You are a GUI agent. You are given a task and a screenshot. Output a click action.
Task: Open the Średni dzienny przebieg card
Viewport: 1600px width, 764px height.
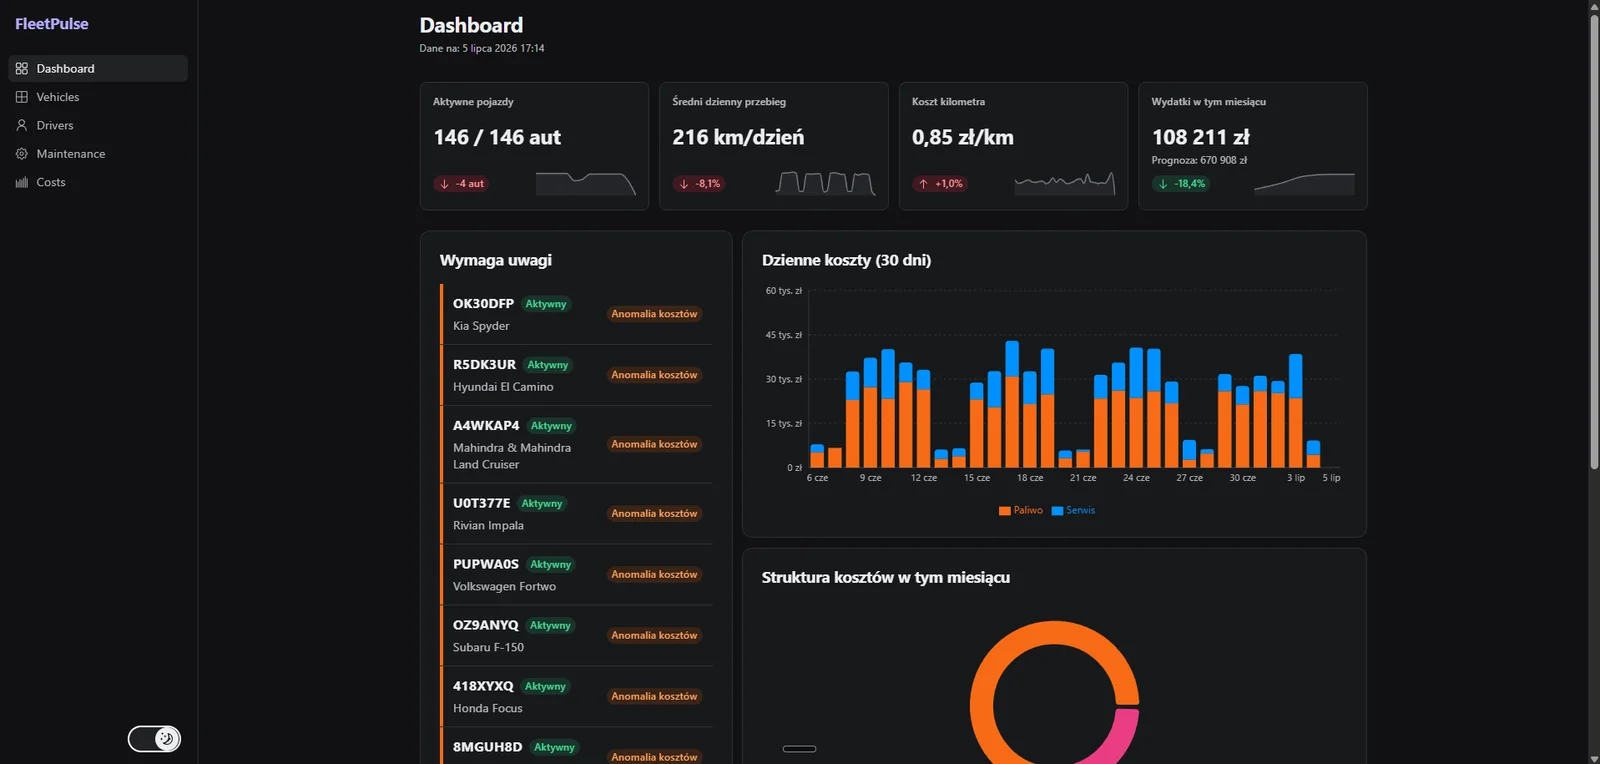pyautogui.click(x=774, y=146)
